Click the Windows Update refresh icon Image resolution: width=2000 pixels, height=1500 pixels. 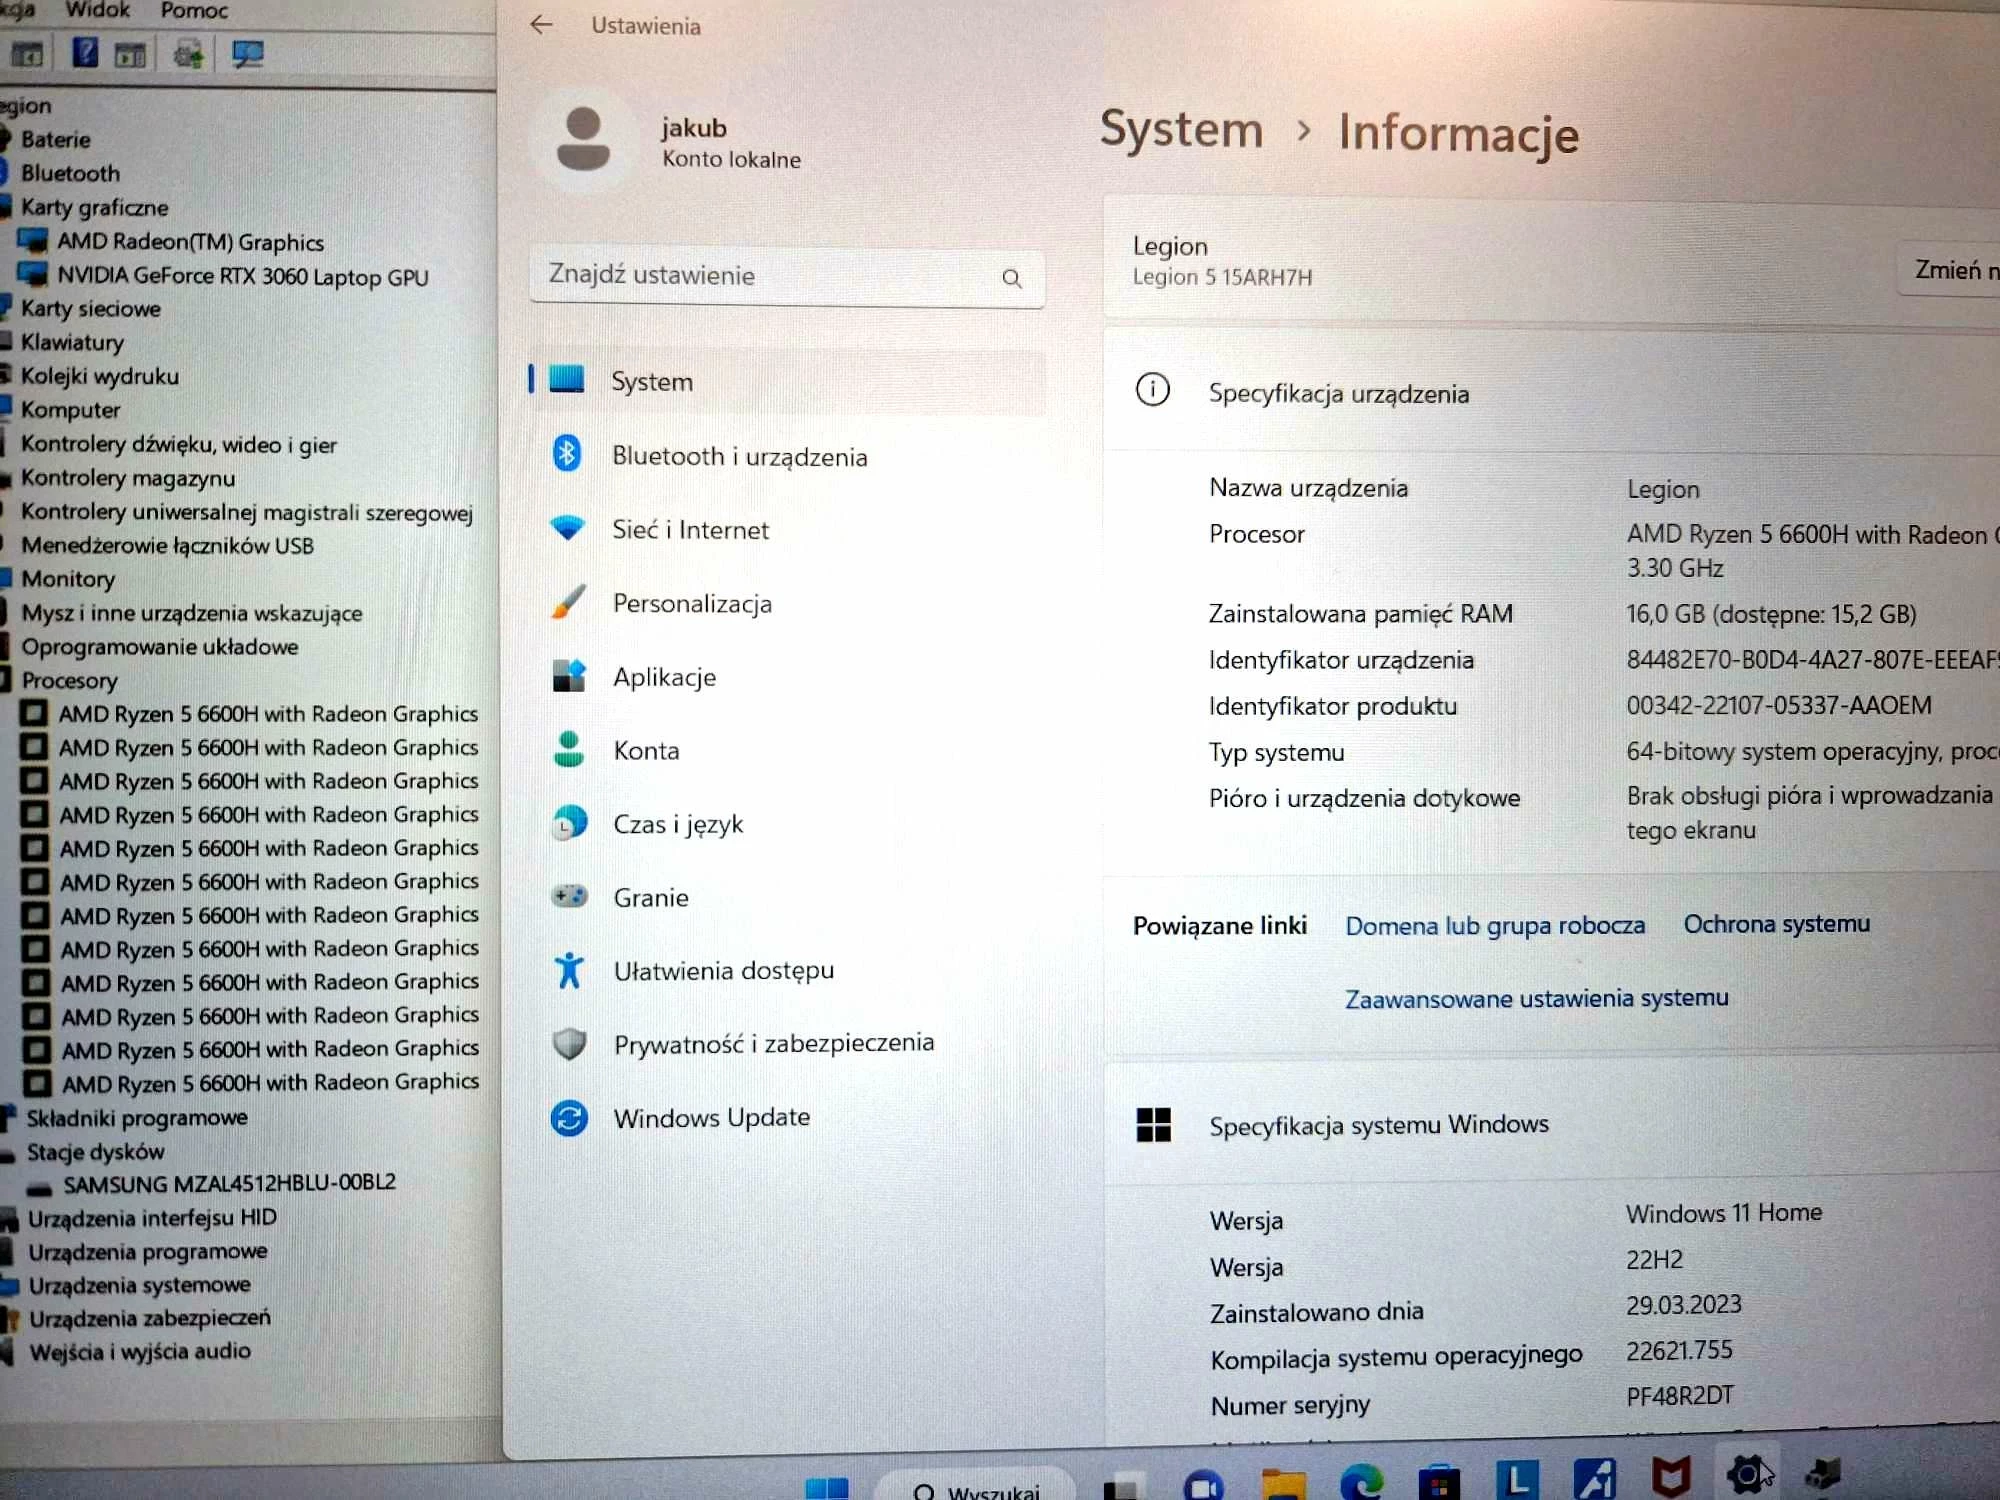coord(569,1117)
